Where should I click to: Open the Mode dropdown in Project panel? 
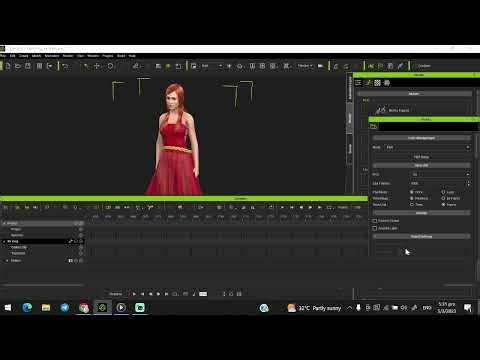(x=428, y=147)
